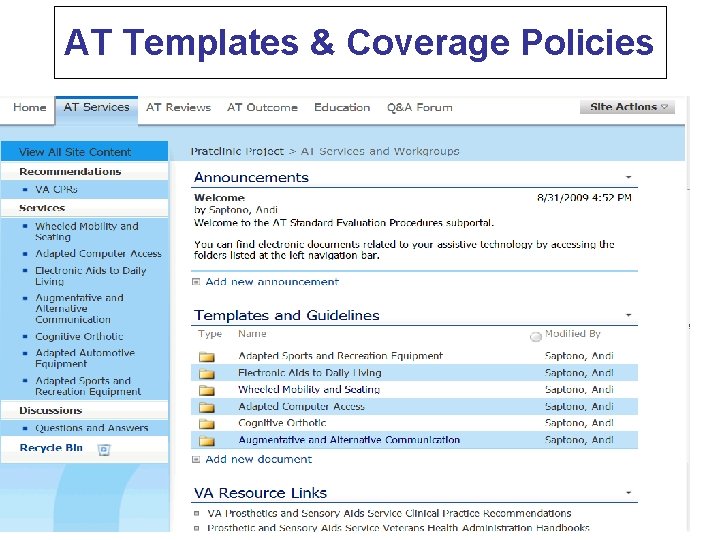The height and width of the screenshot is (540, 720).
Task: Sort by the Name column header
Action: (x=252, y=334)
